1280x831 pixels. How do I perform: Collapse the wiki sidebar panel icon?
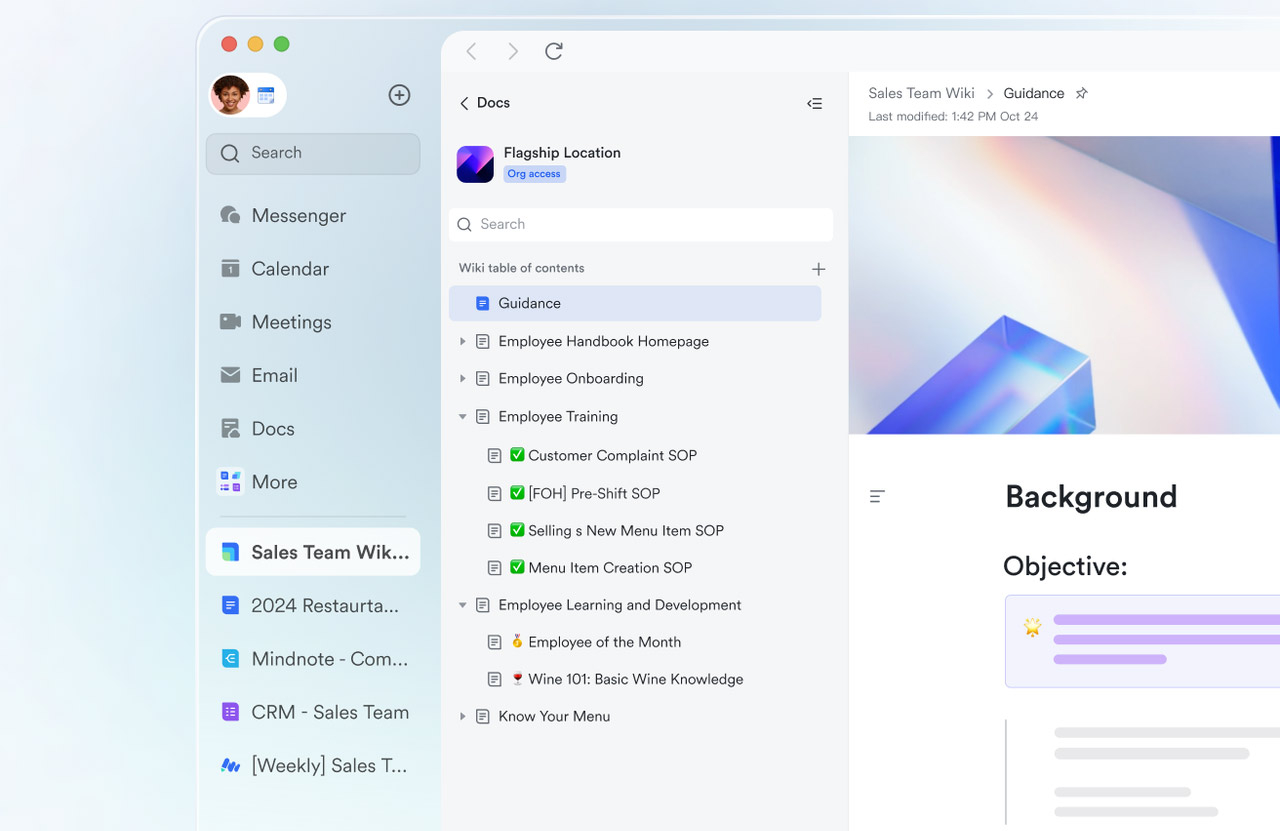point(815,103)
